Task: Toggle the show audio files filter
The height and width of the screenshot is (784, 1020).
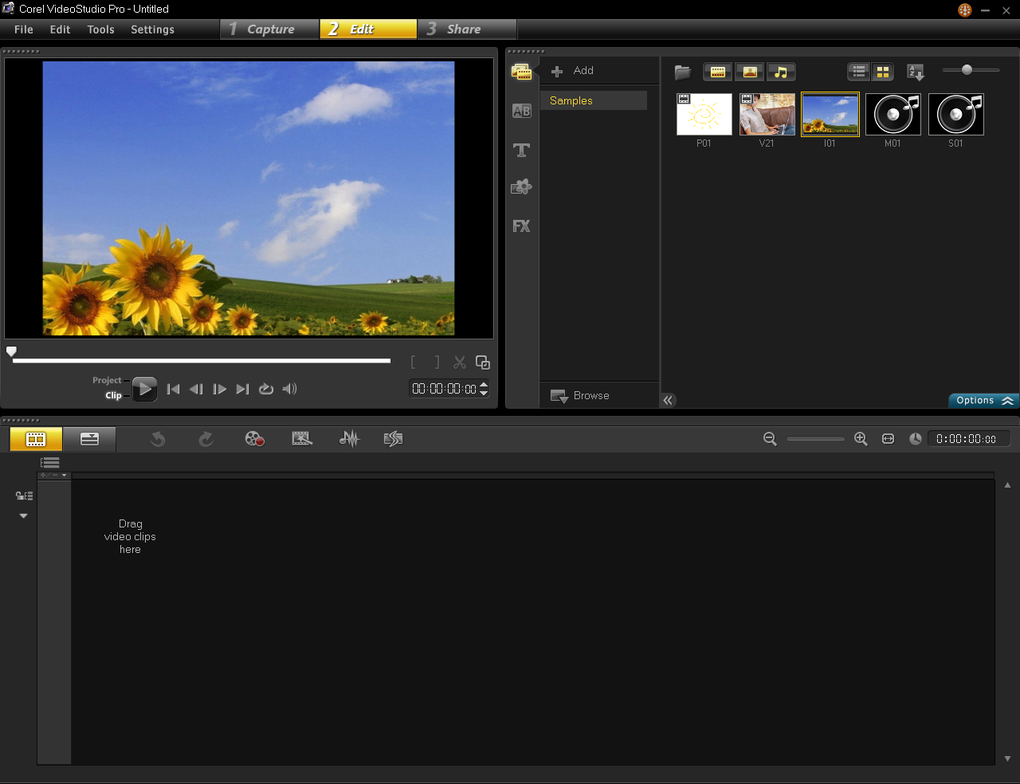Action: 781,72
